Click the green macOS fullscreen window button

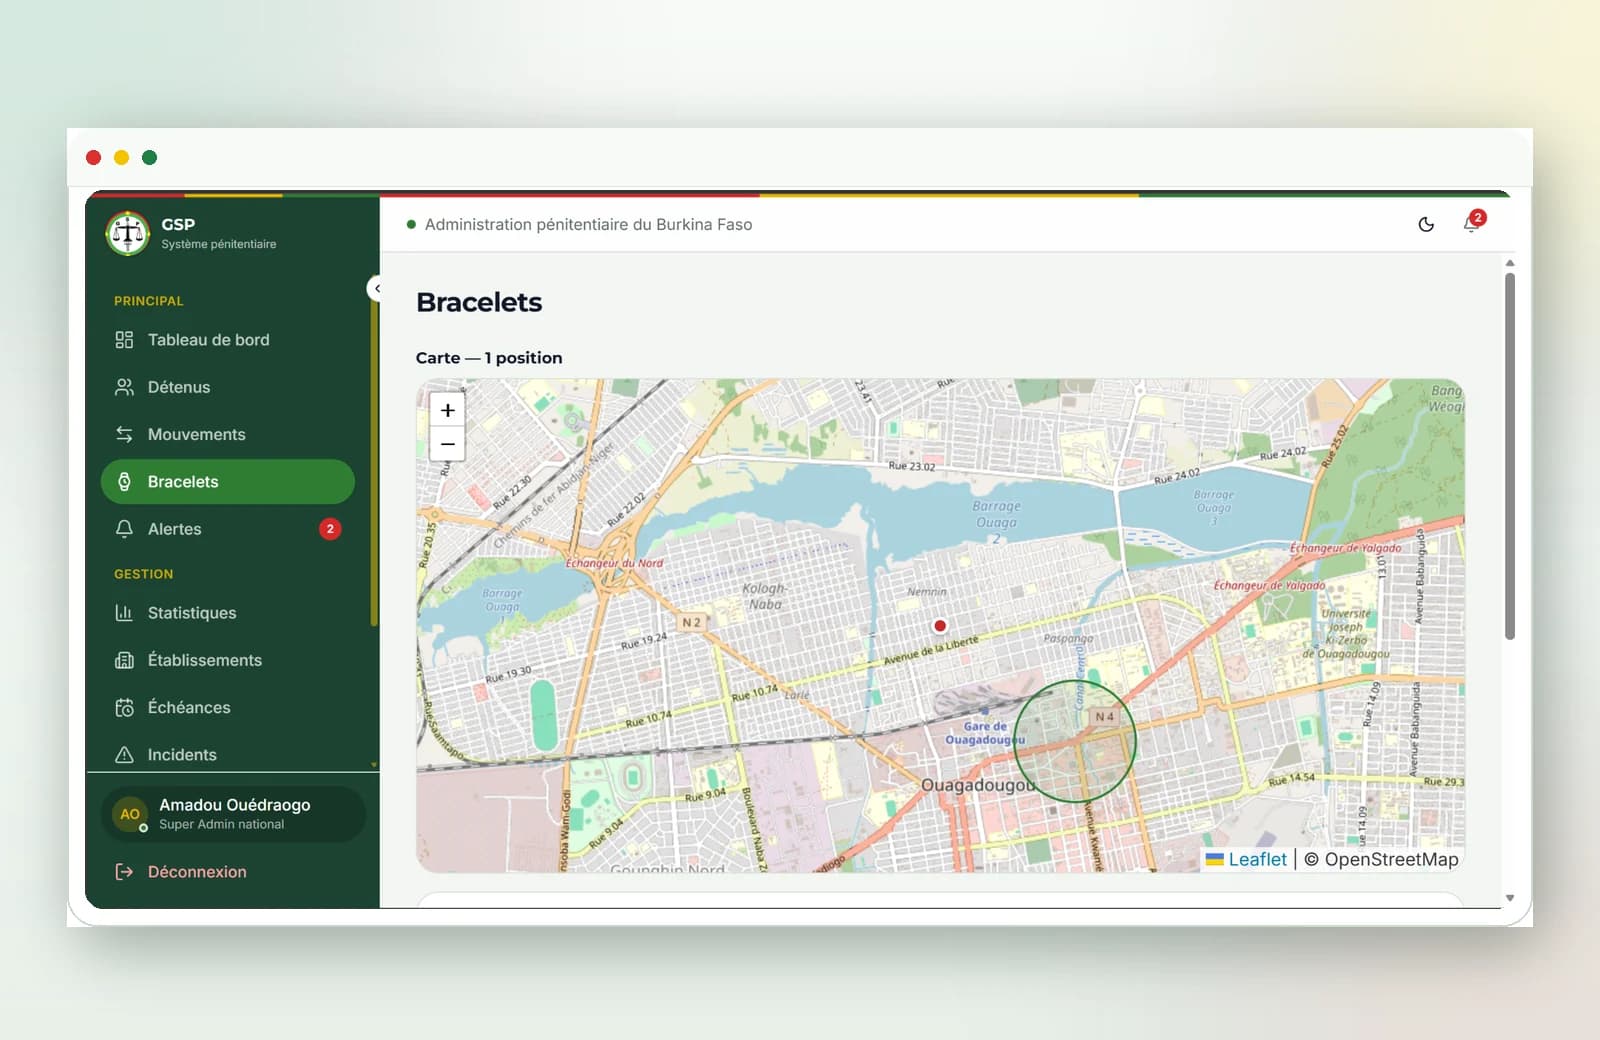[x=149, y=157]
